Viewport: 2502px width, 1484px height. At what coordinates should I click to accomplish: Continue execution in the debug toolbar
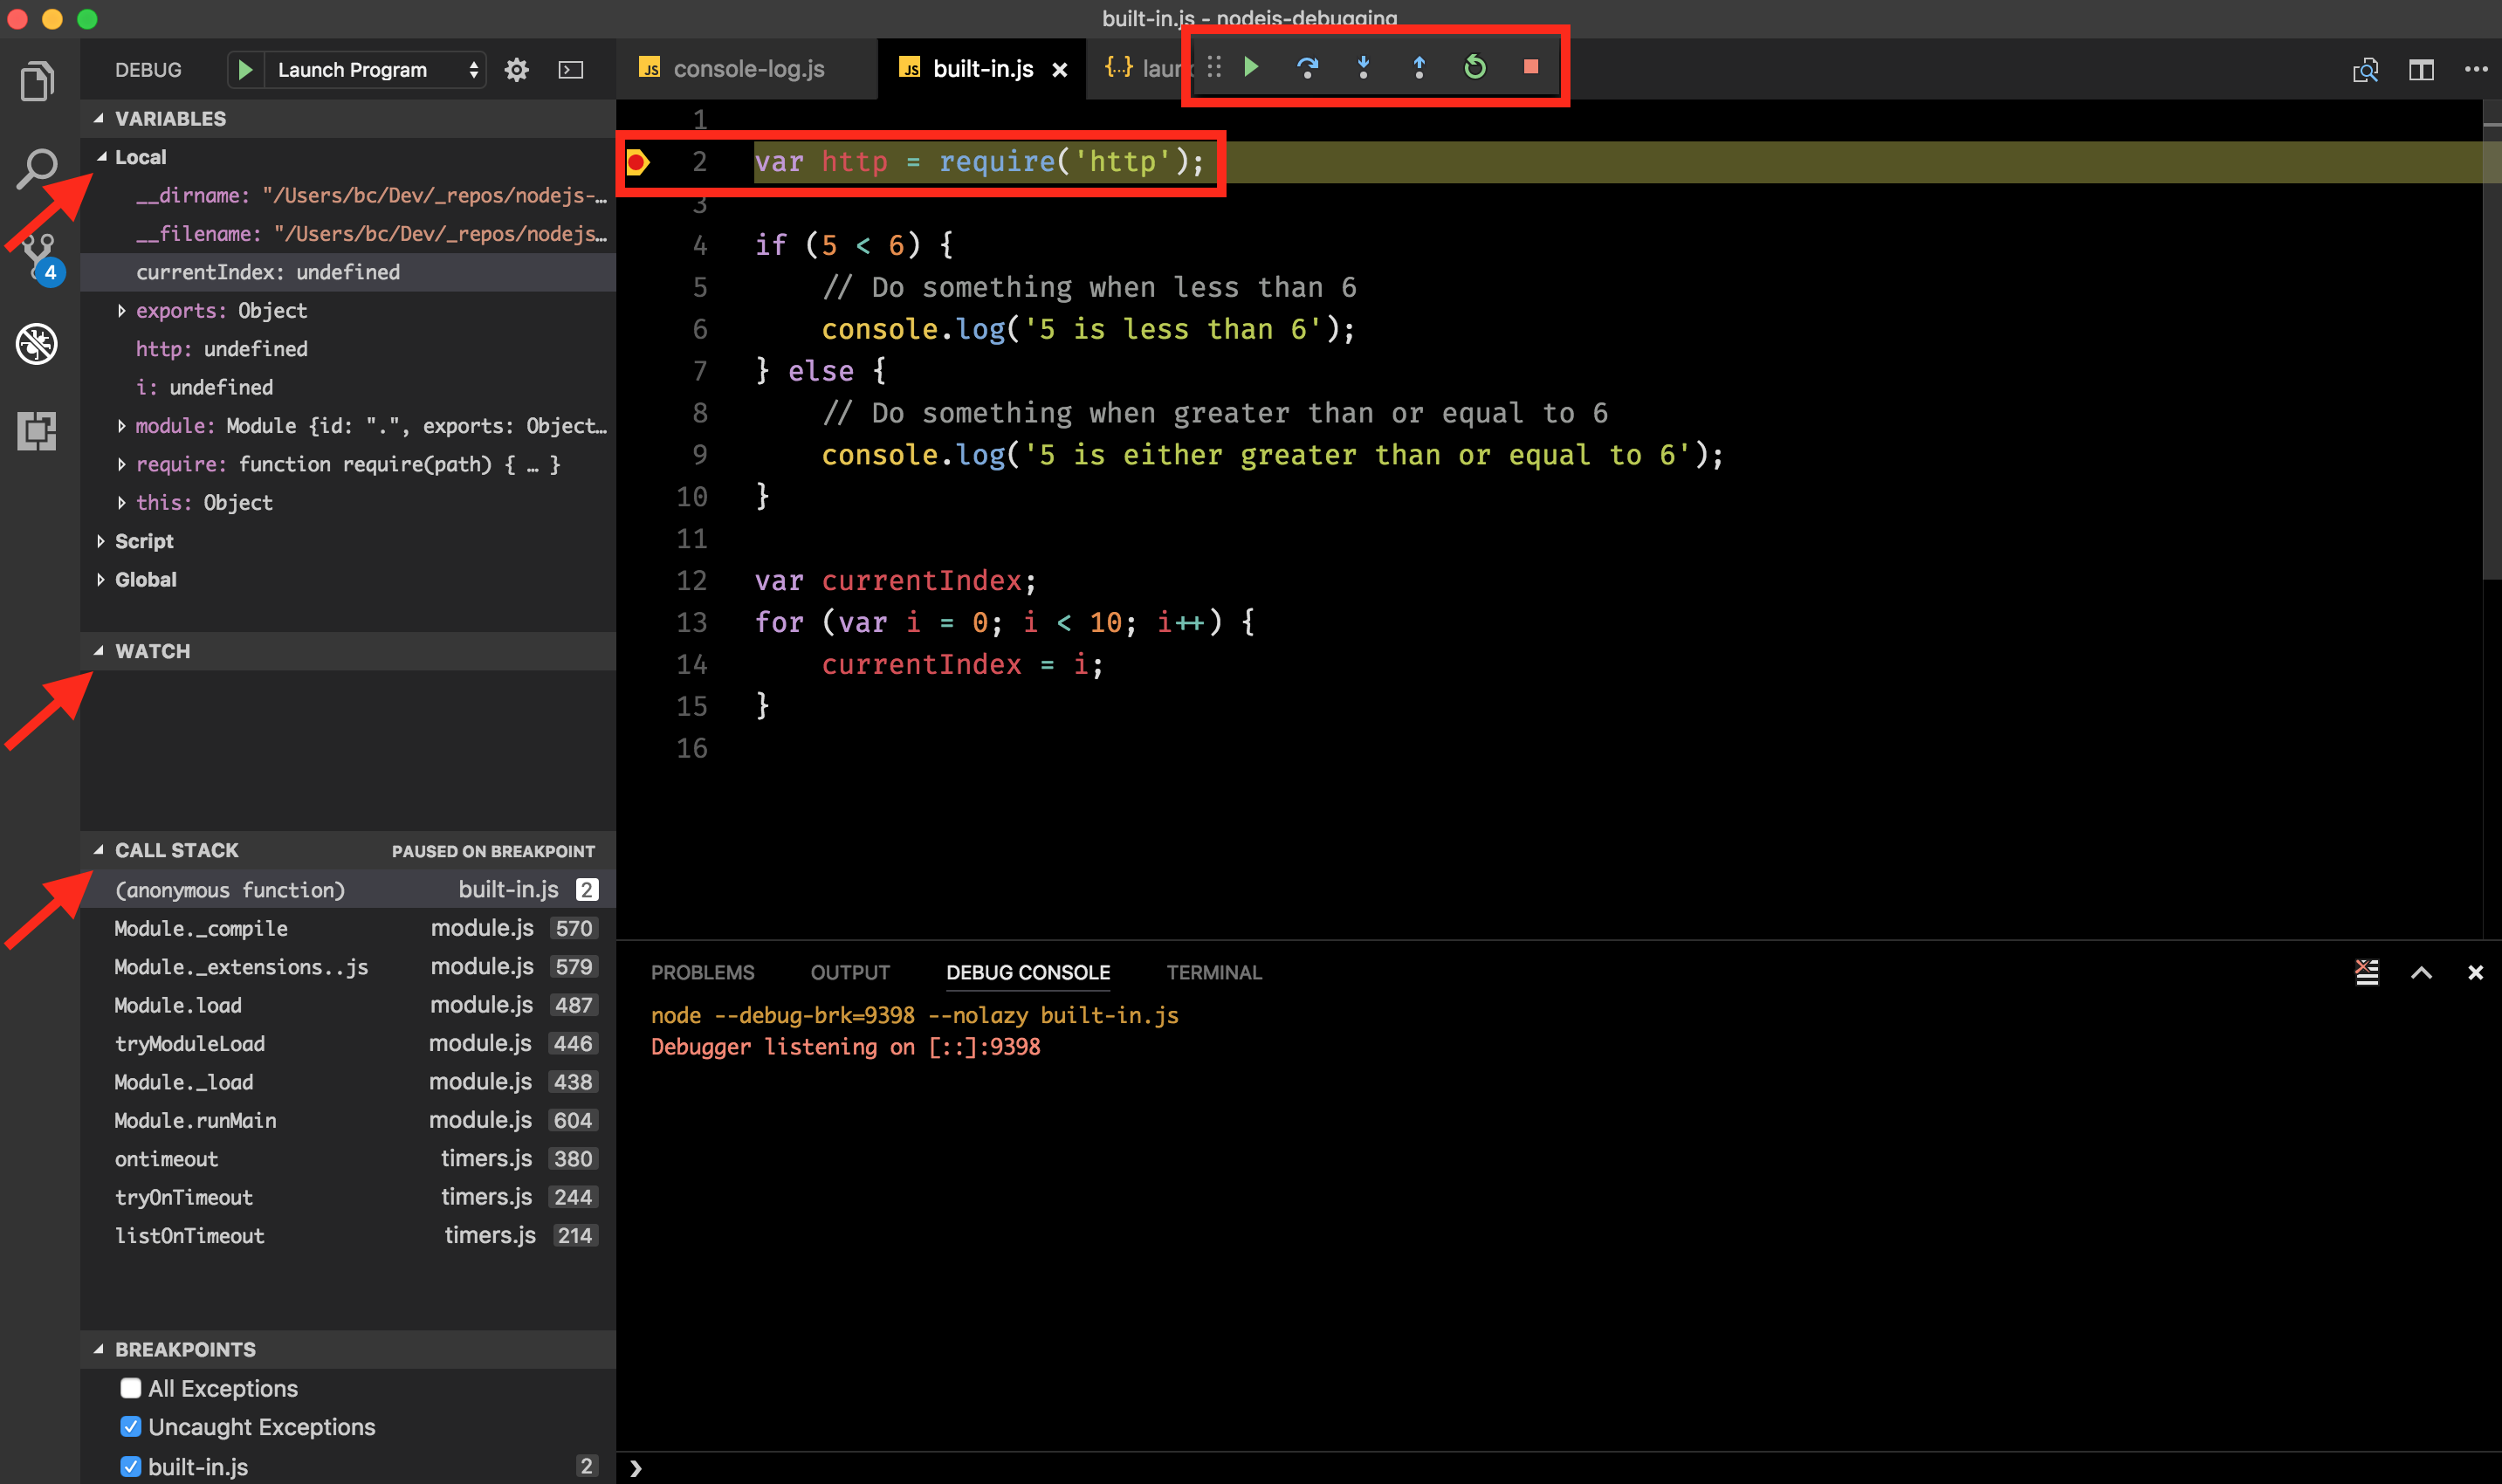pos(1251,67)
